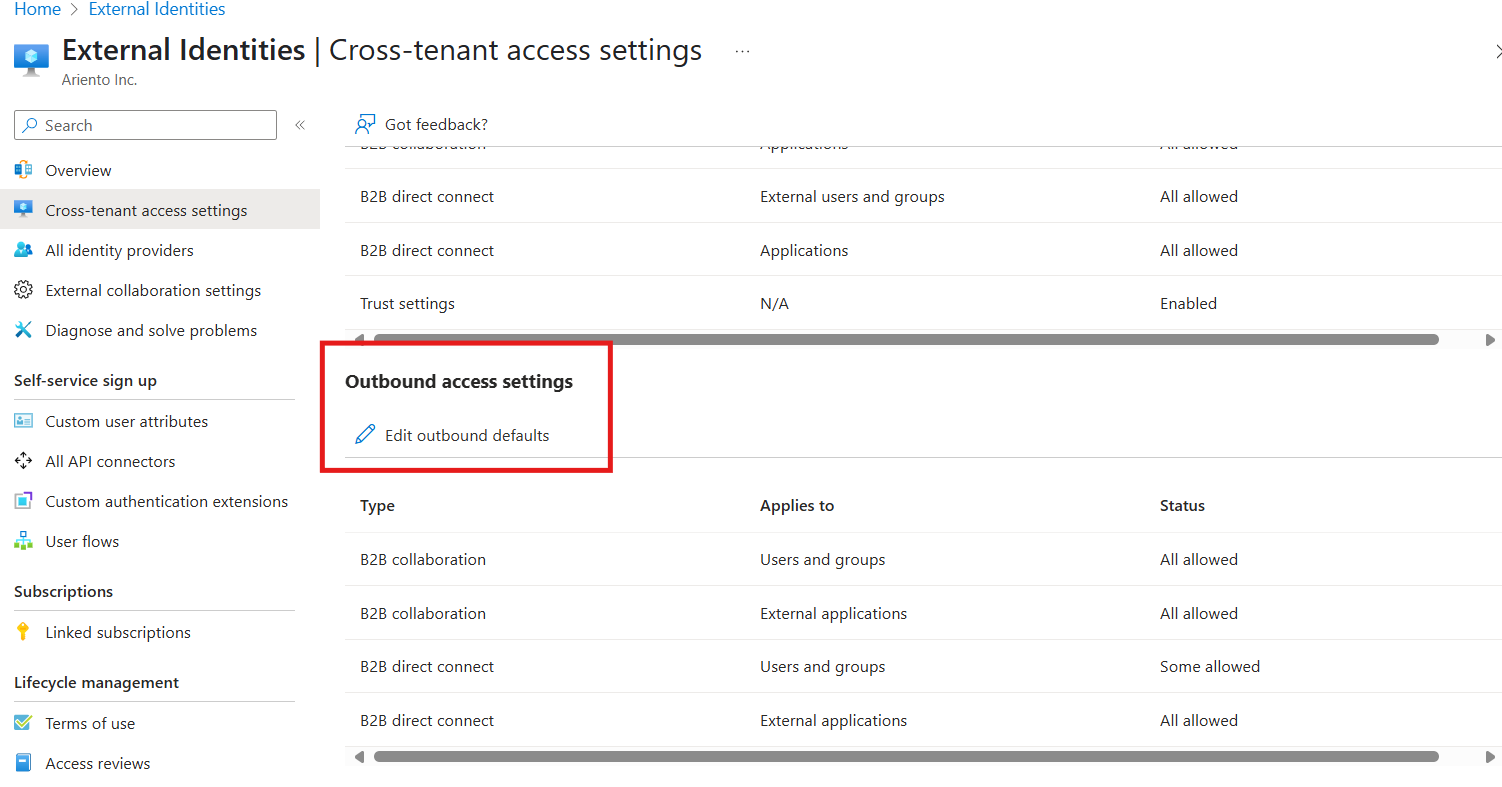Open User flows menu item
The image size is (1502, 787).
[x=82, y=541]
